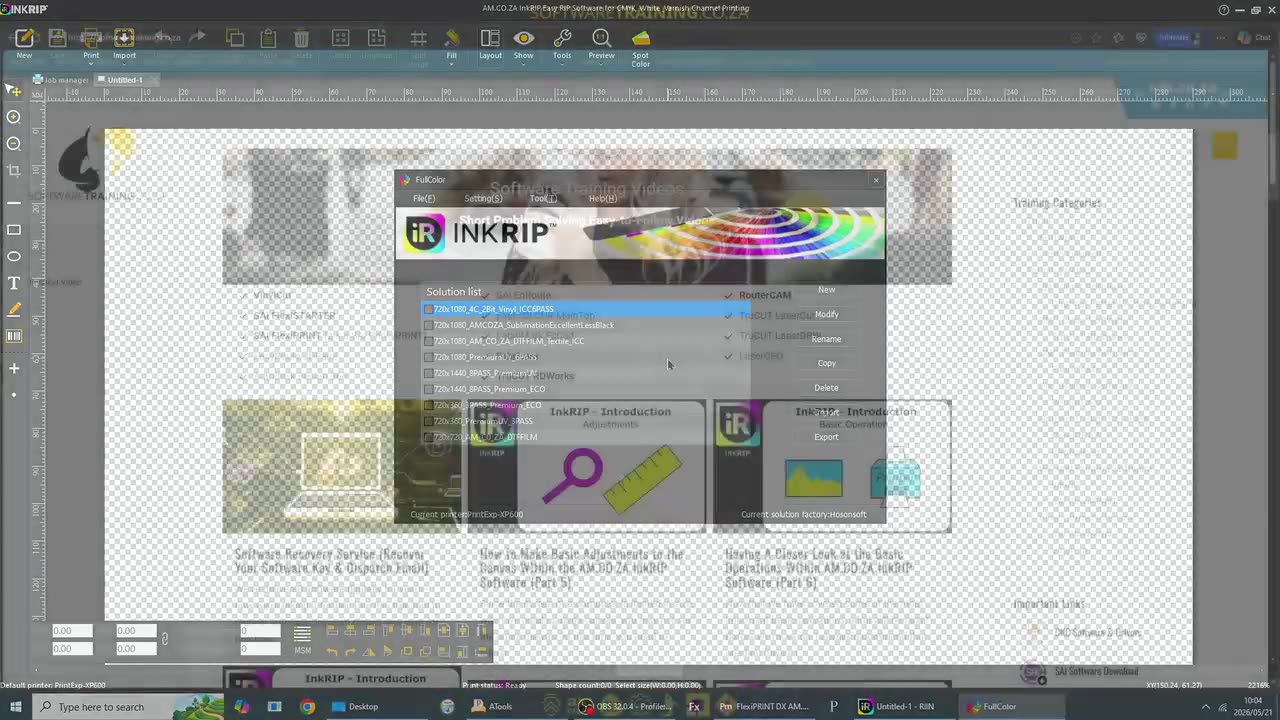This screenshot has width=1280, height=720.
Task: Expand the Show dropdown arrow
Action: [523, 65]
